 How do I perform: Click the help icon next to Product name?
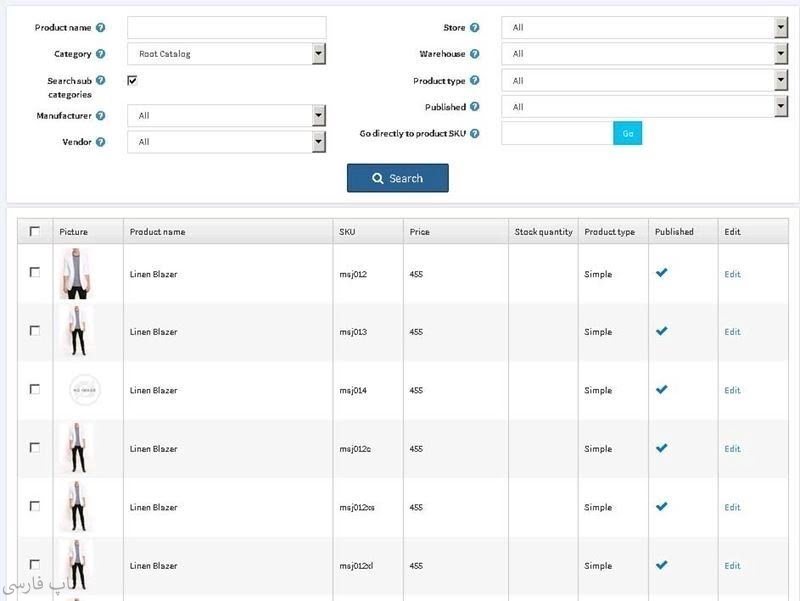point(100,28)
